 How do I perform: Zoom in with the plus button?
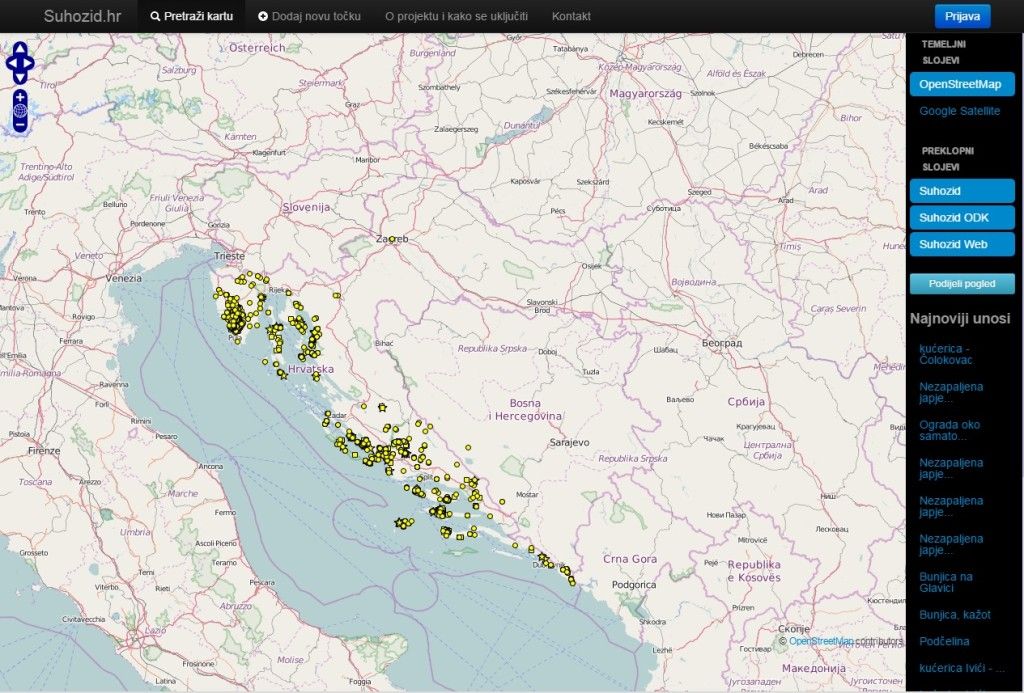tap(20, 97)
